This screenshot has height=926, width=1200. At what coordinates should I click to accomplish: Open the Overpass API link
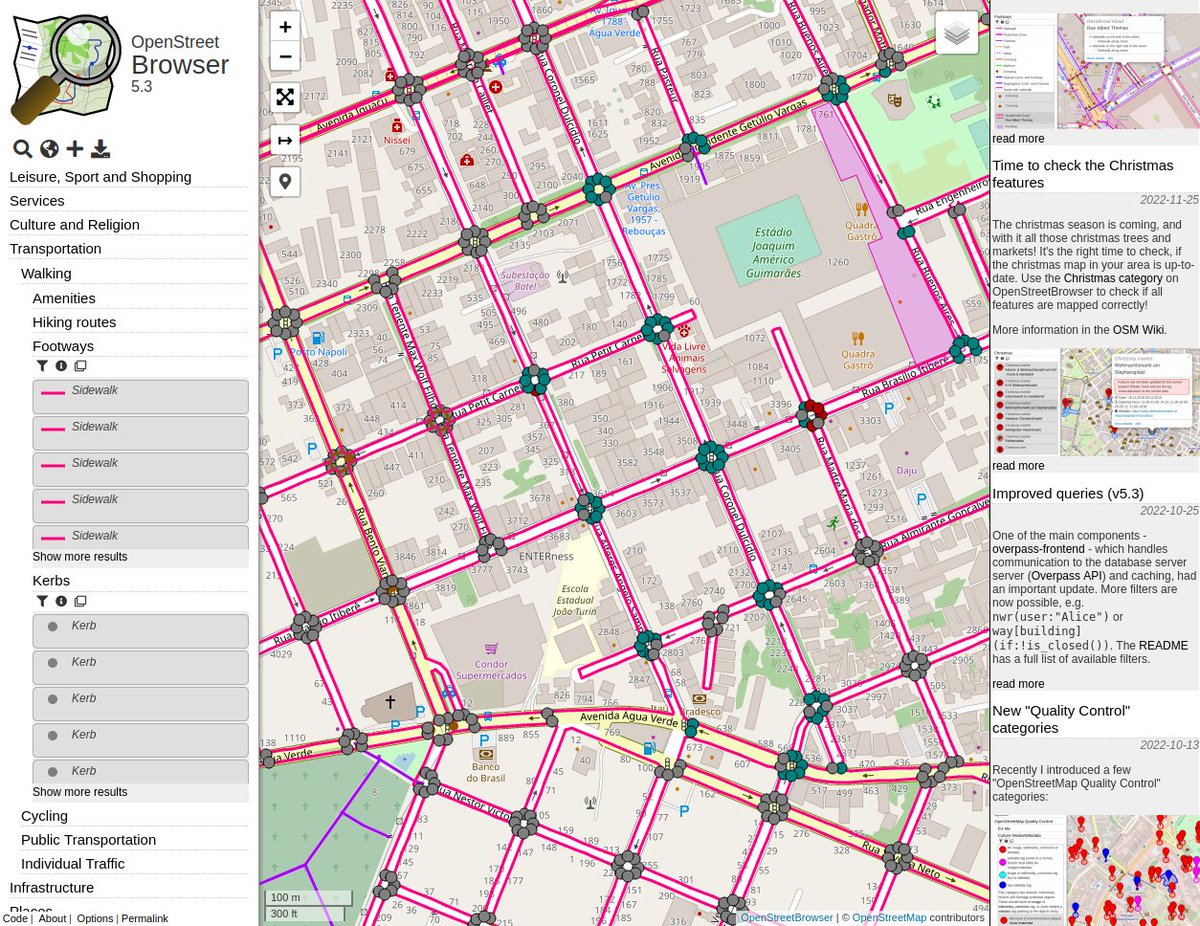1067,576
